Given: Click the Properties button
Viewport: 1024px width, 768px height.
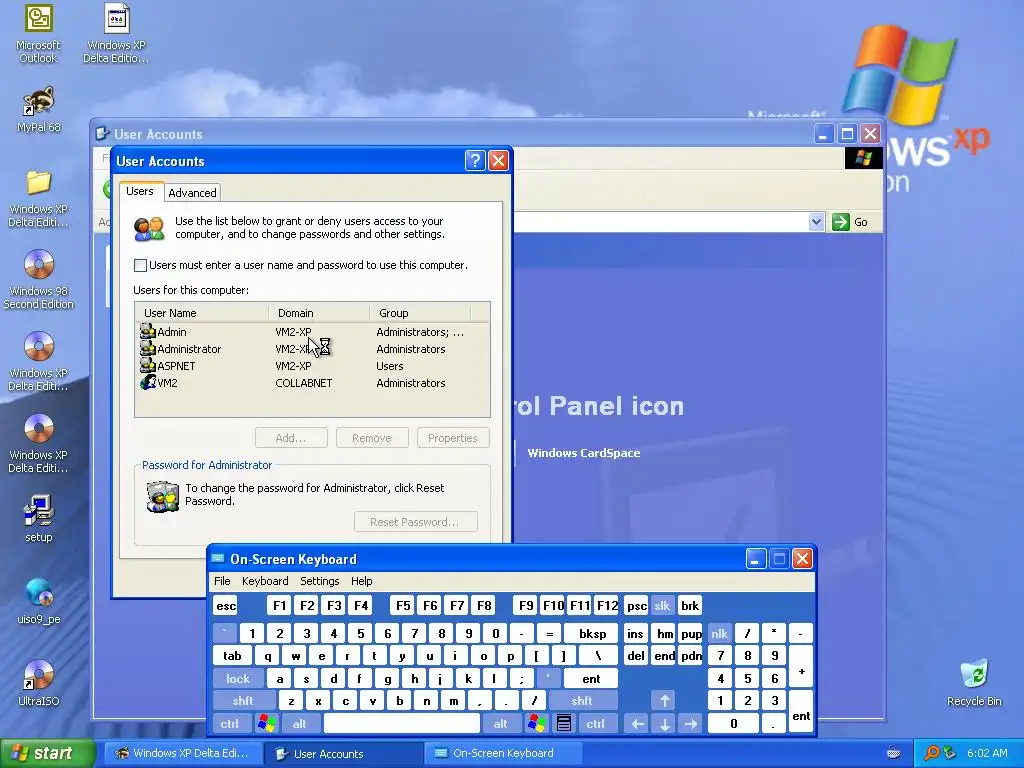Looking at the screenshot, I should pyautogui.click(x=453, y=438).
